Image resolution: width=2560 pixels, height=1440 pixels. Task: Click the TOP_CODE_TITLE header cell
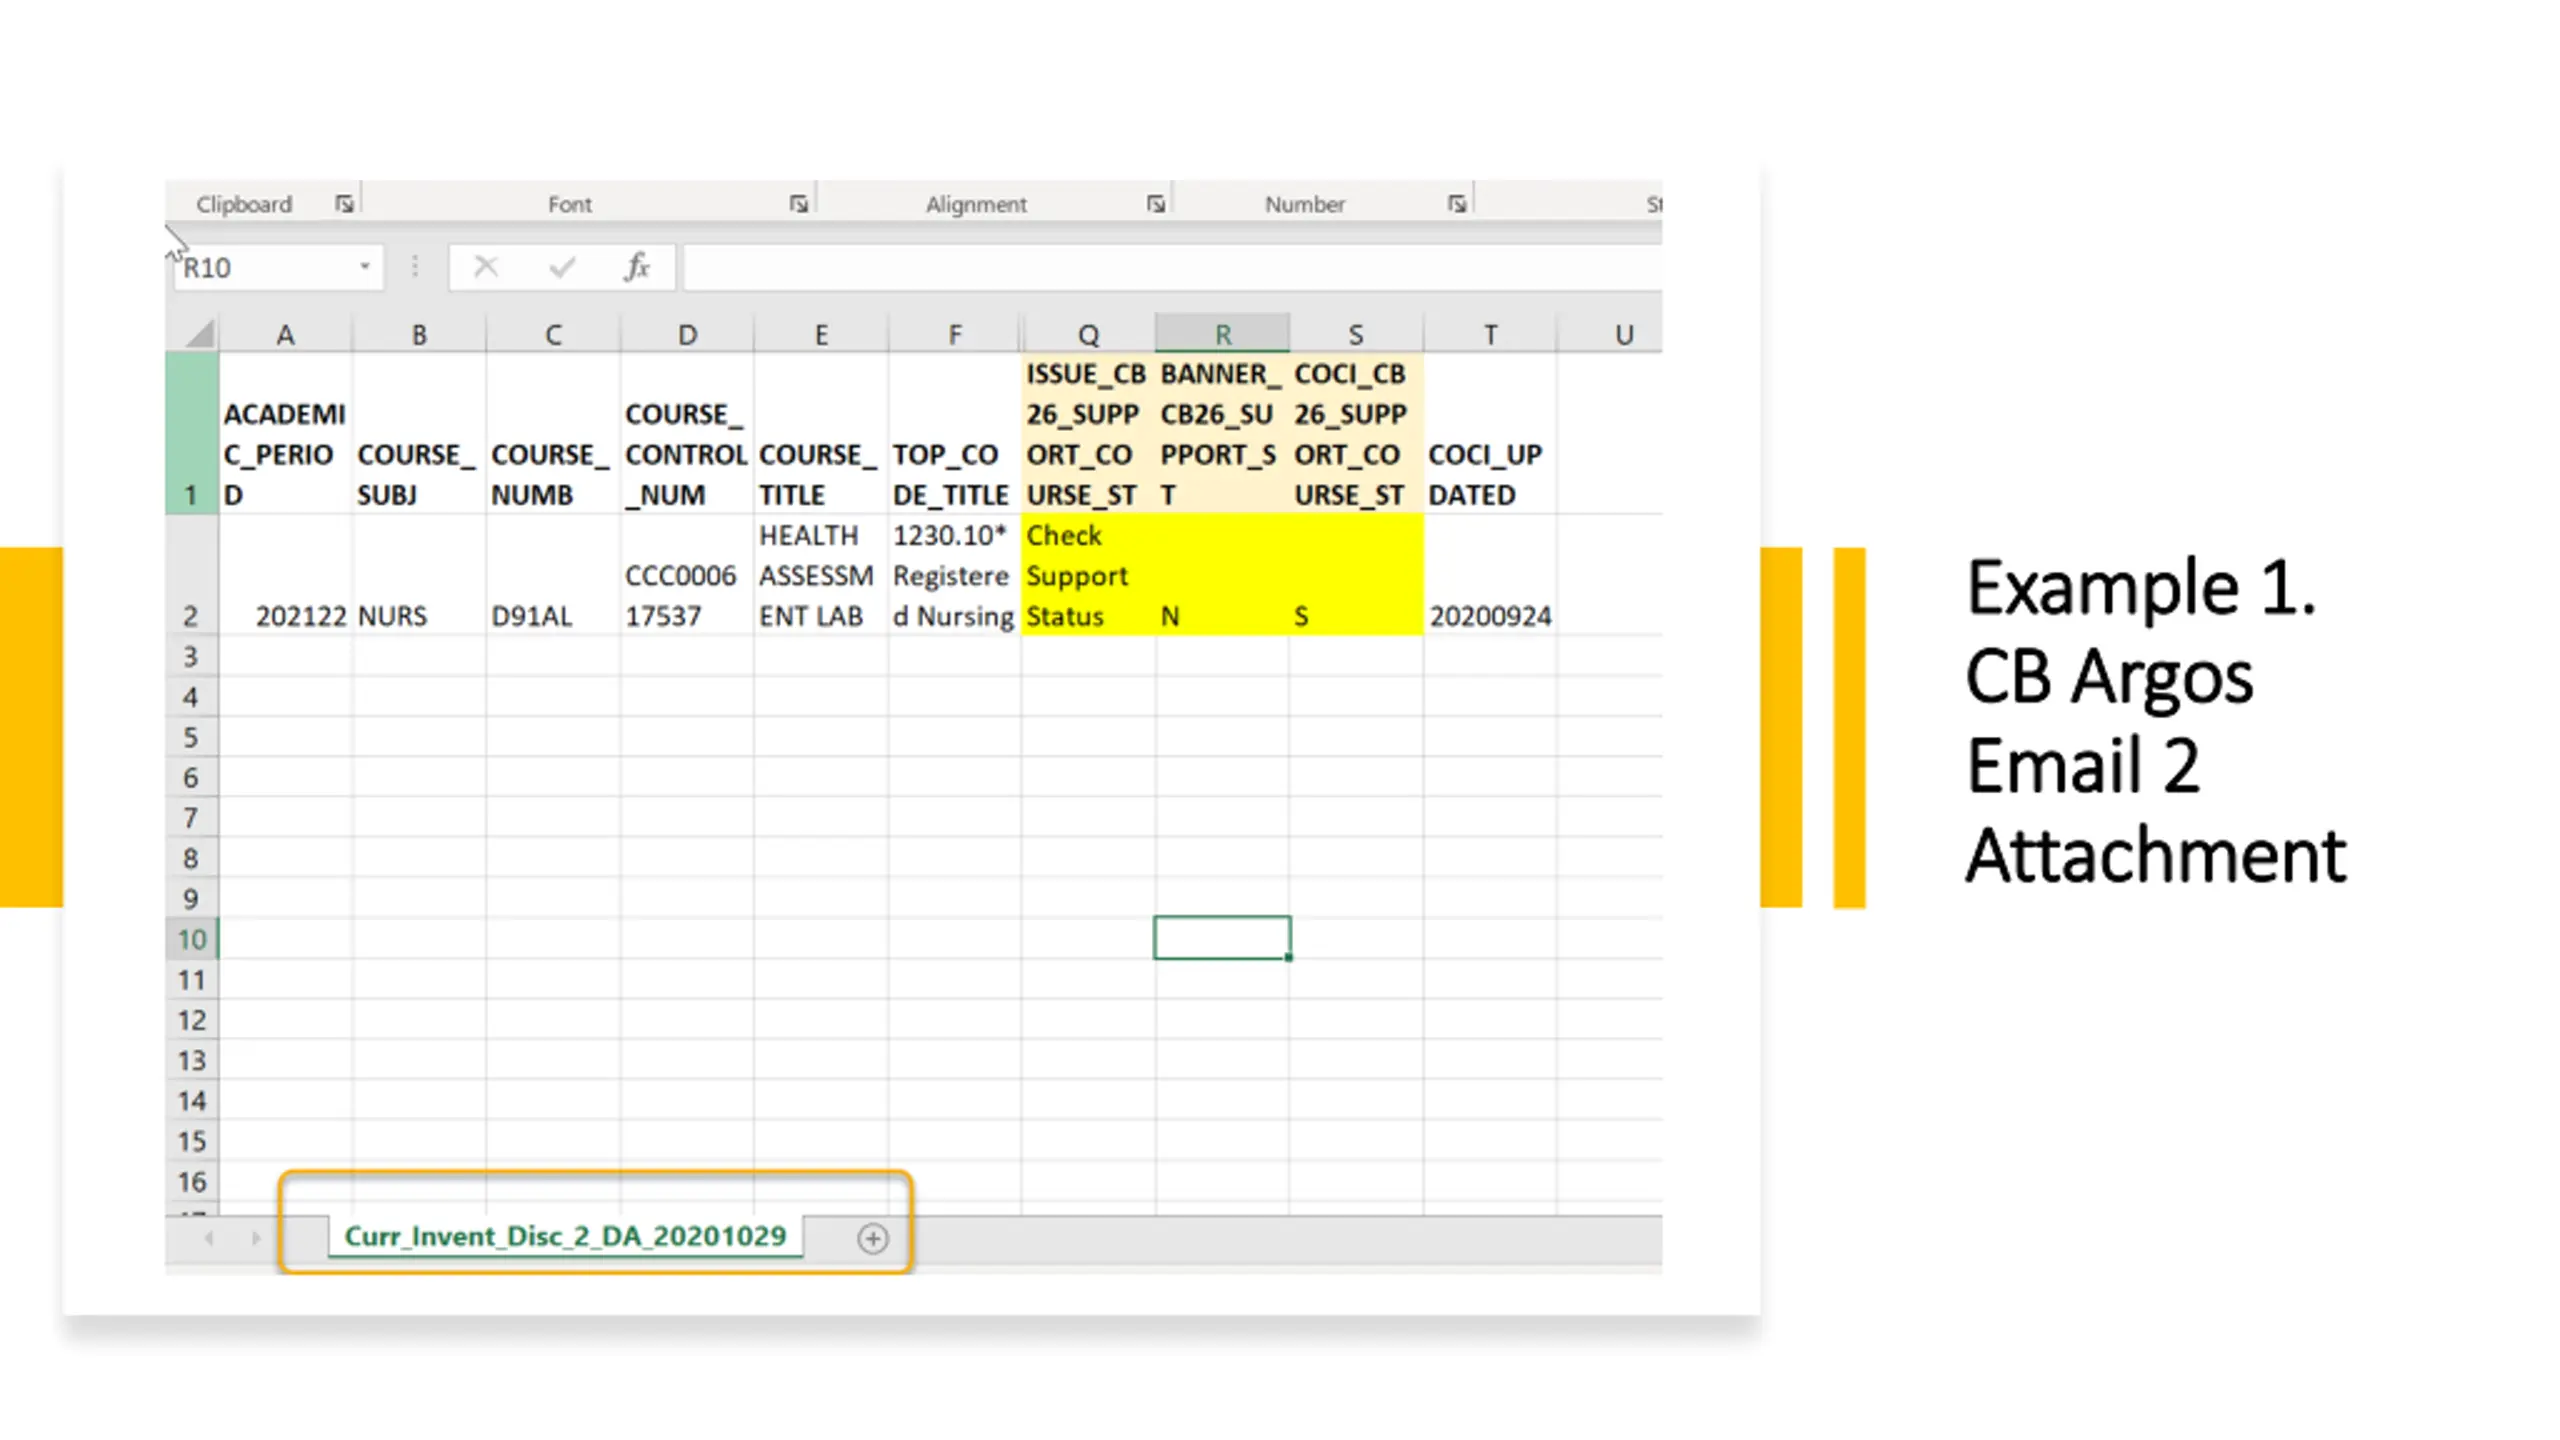click(x=955, y=434)
